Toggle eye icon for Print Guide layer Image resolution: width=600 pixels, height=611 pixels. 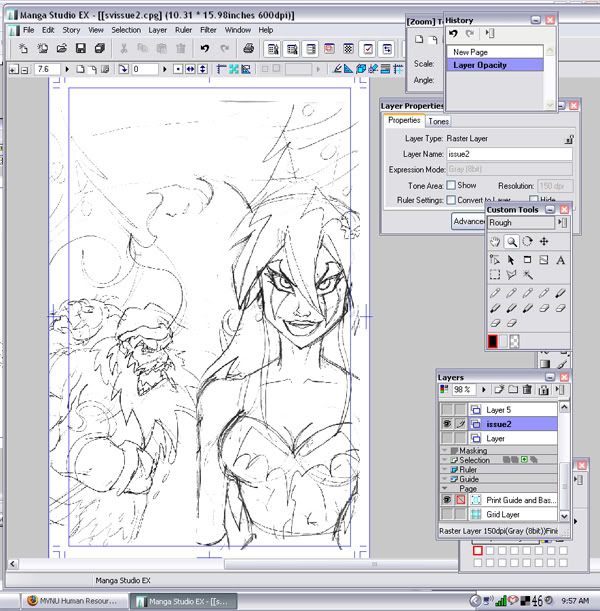pyautogui.click(x=446, y=499)
